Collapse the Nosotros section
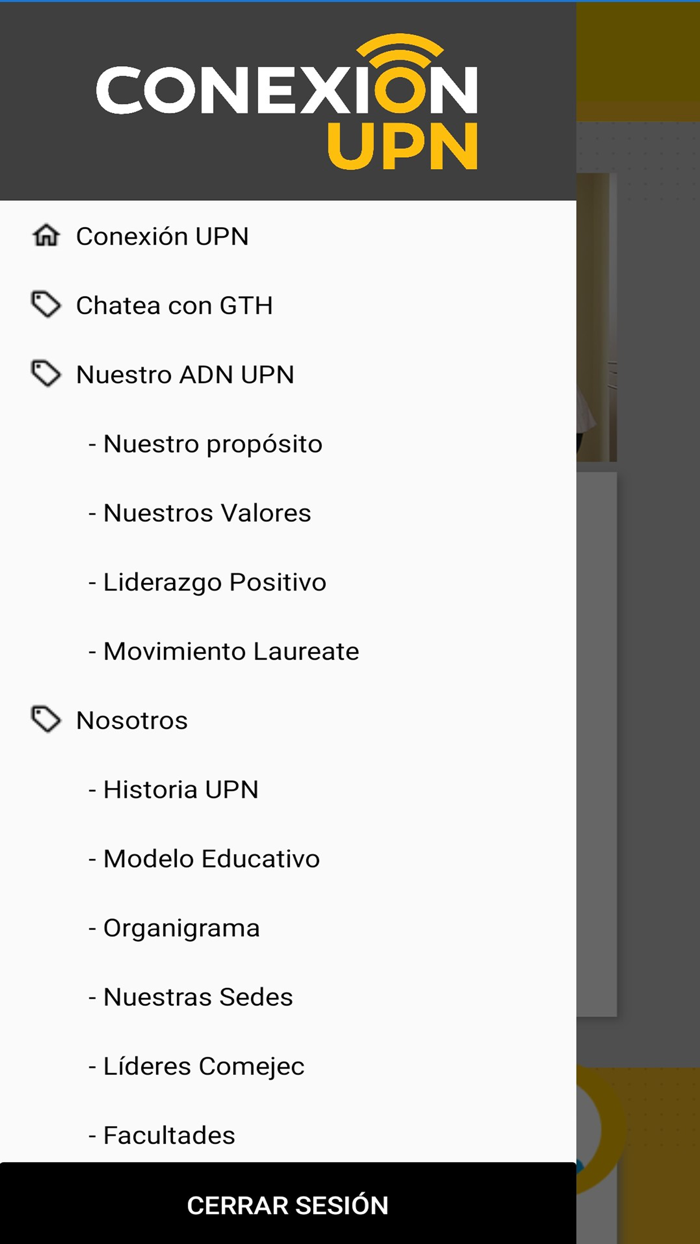This screenshot has height=1244, width=700. (x=131, y=719)
